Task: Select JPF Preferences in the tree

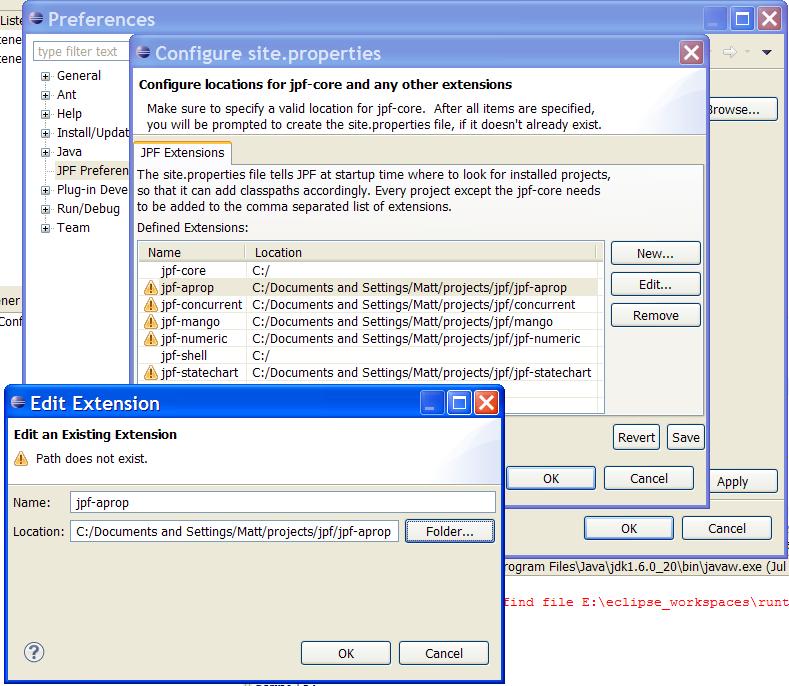Action: tap(92, 171)
